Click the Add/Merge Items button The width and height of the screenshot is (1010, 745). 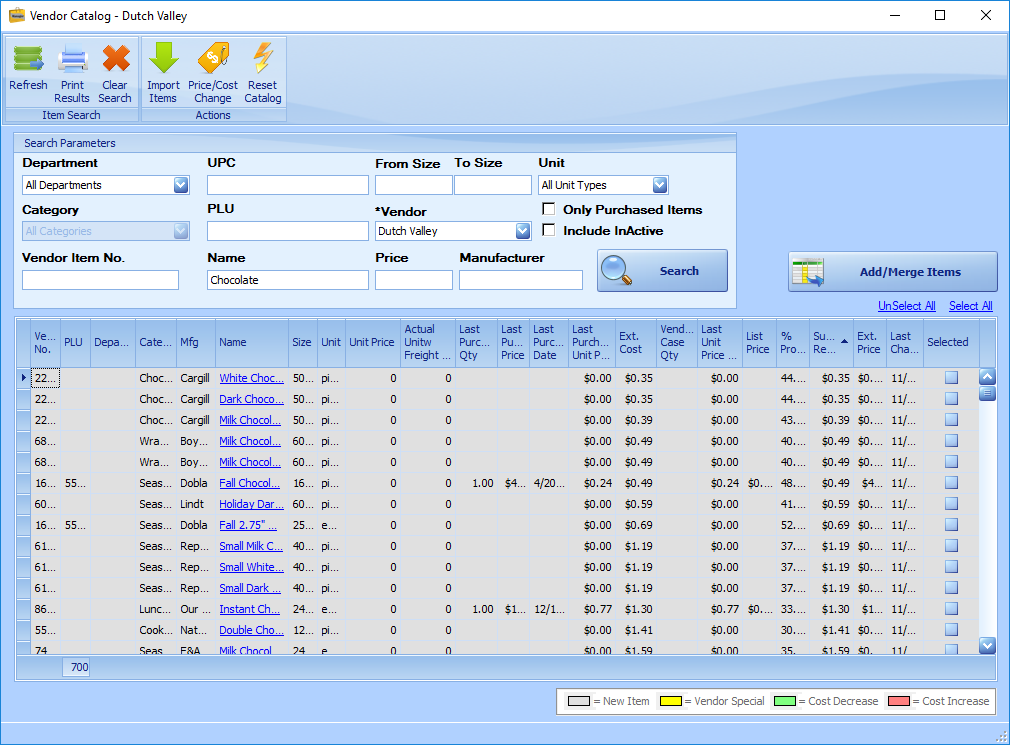tap(892, 272)
